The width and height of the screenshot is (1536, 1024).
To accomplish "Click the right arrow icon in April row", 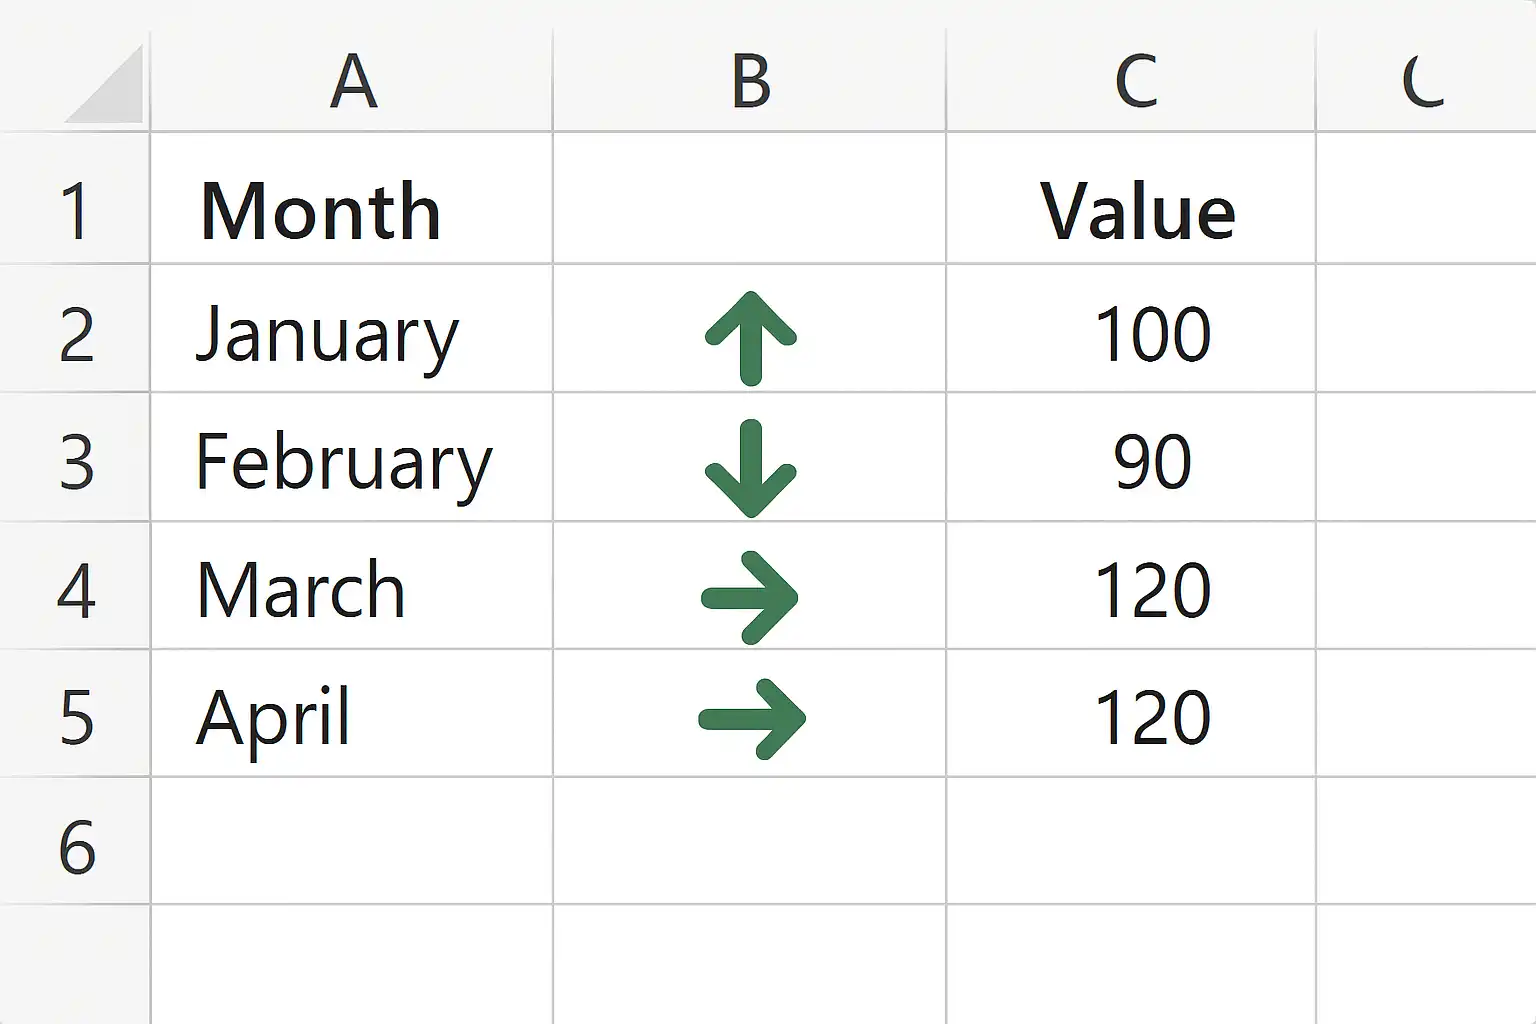I will click(x=752, y=719).
